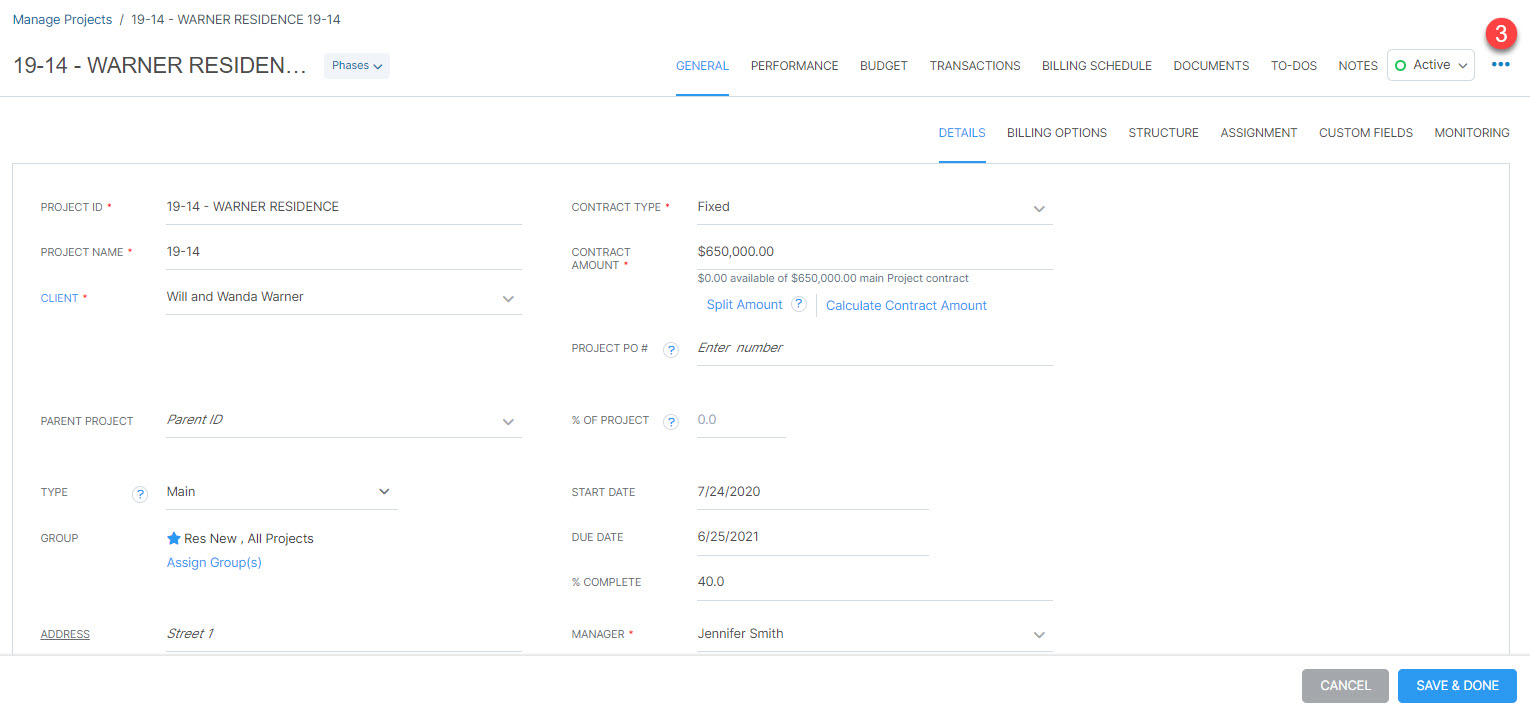Open the Client dropdown for Will and Wanda Warner
Viewport: 1530px width, 706px height.
pos(508,296)
